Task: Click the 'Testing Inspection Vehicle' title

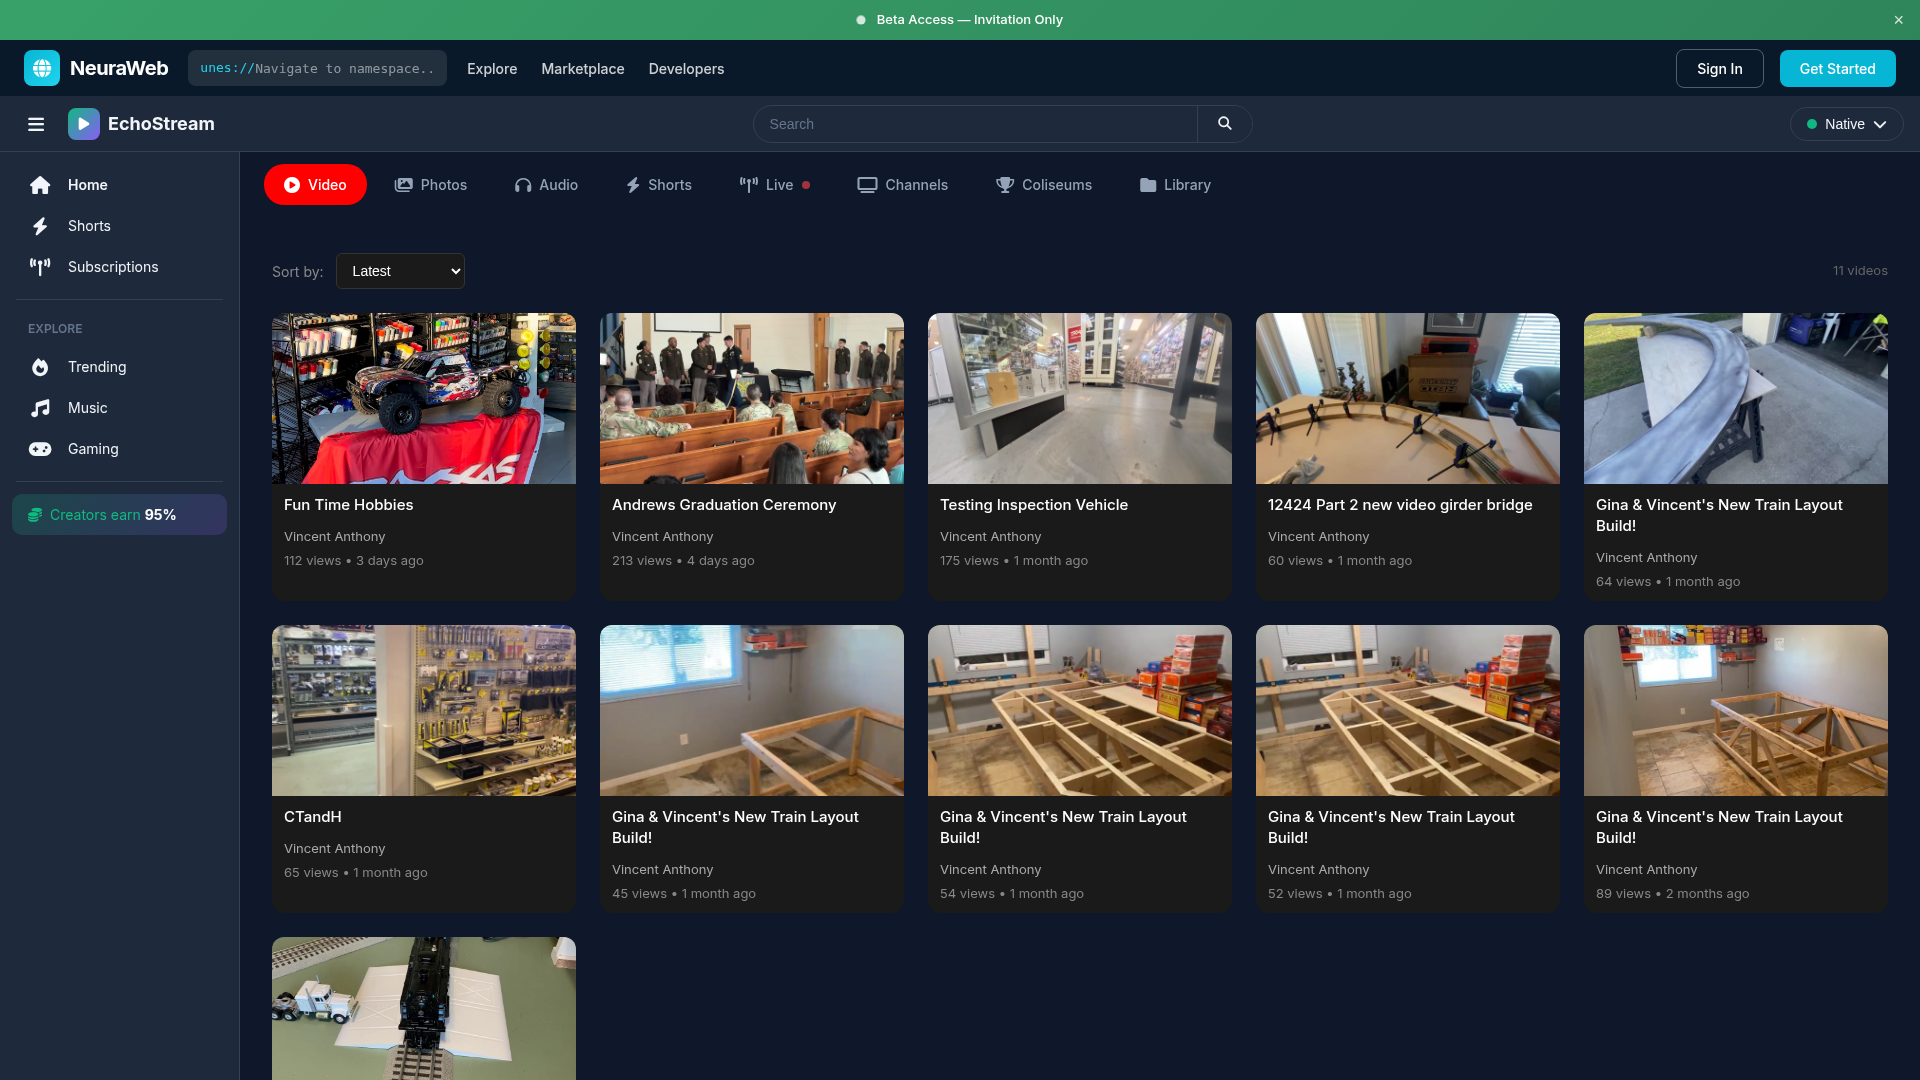Action: click(x=1034, y=505)
